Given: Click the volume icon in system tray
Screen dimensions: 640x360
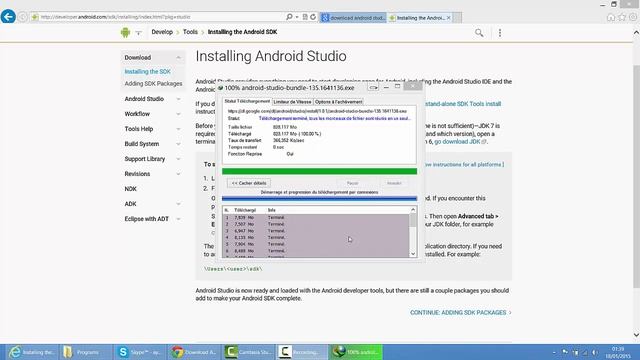Looking at the screenshot, I should (595, 352).
